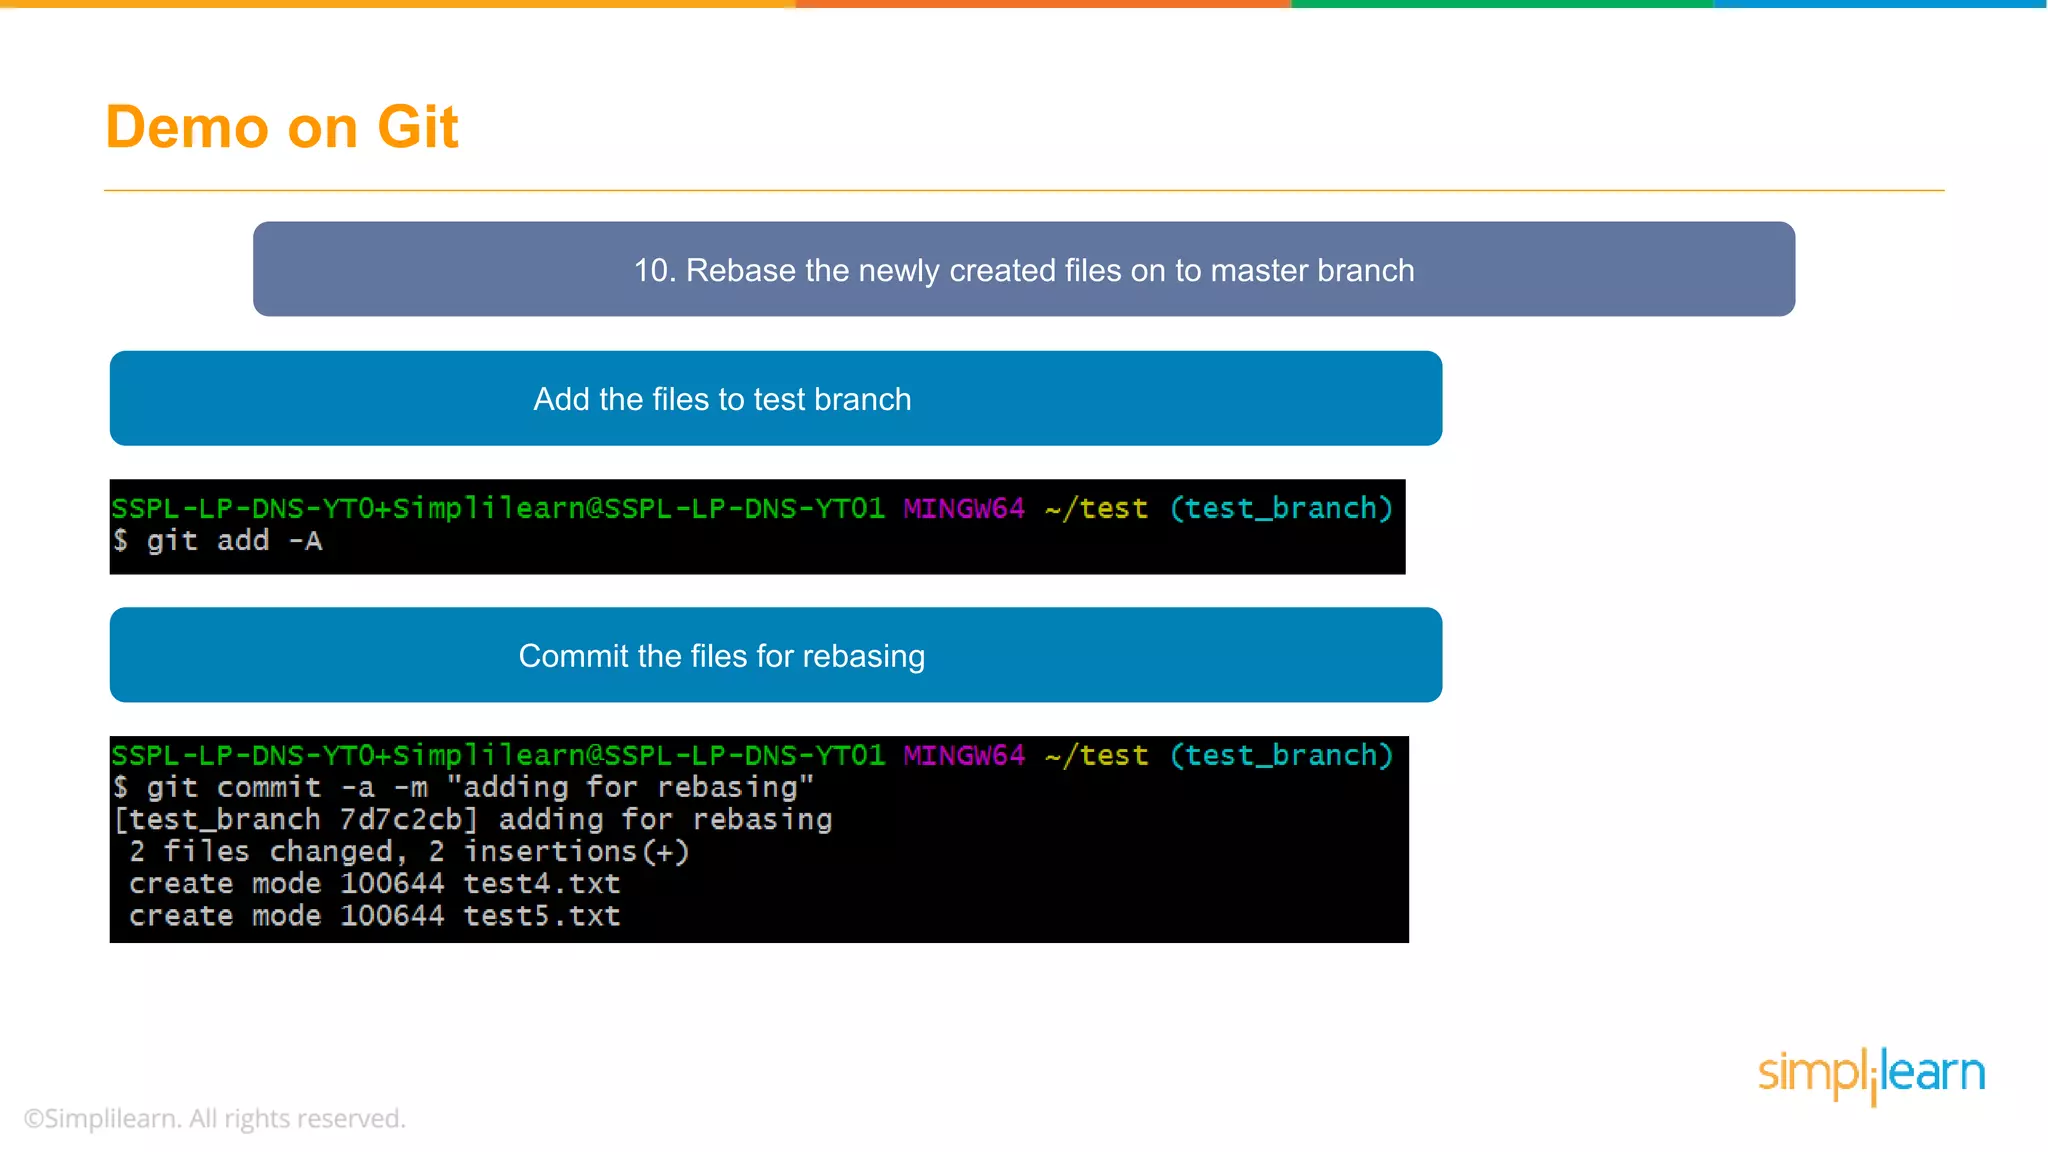Click the "Add the files to test branch" box

coord(776,398)
